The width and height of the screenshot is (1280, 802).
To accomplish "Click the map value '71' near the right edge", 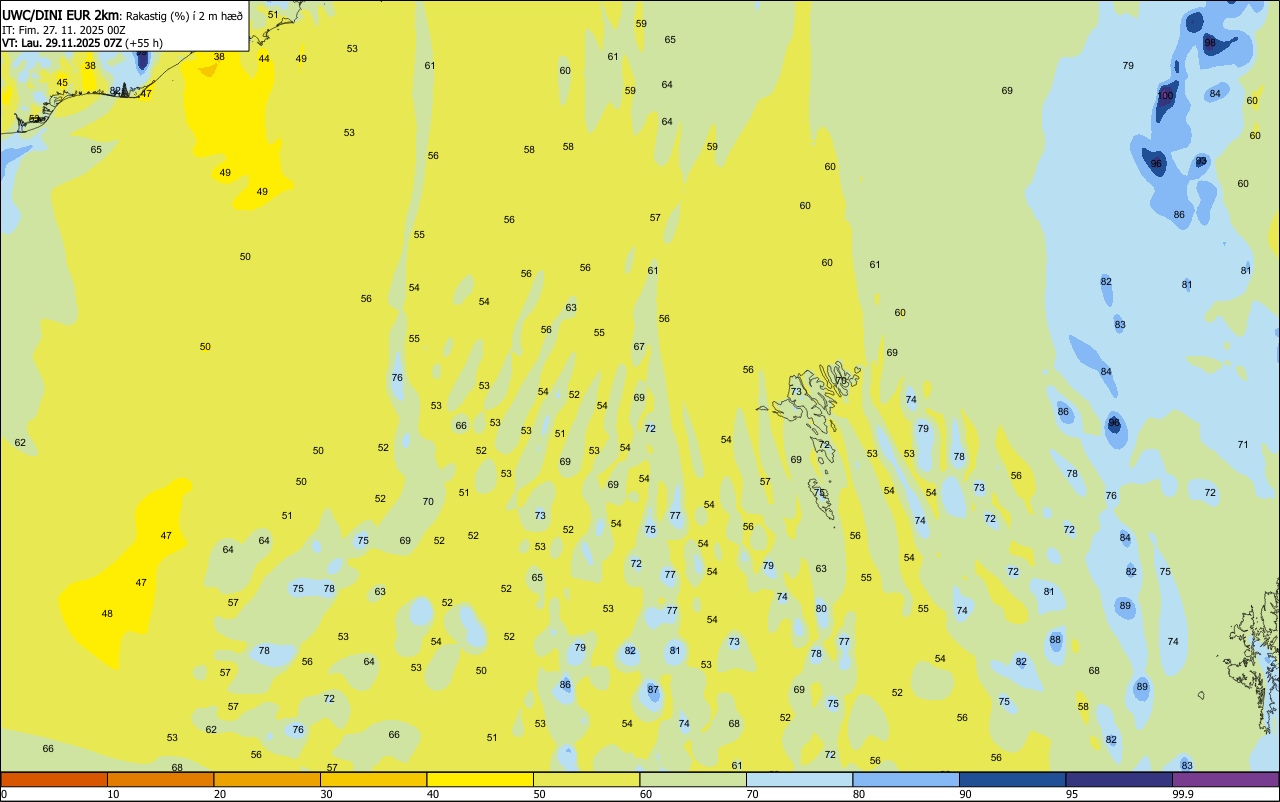I will click(1243, 444).
